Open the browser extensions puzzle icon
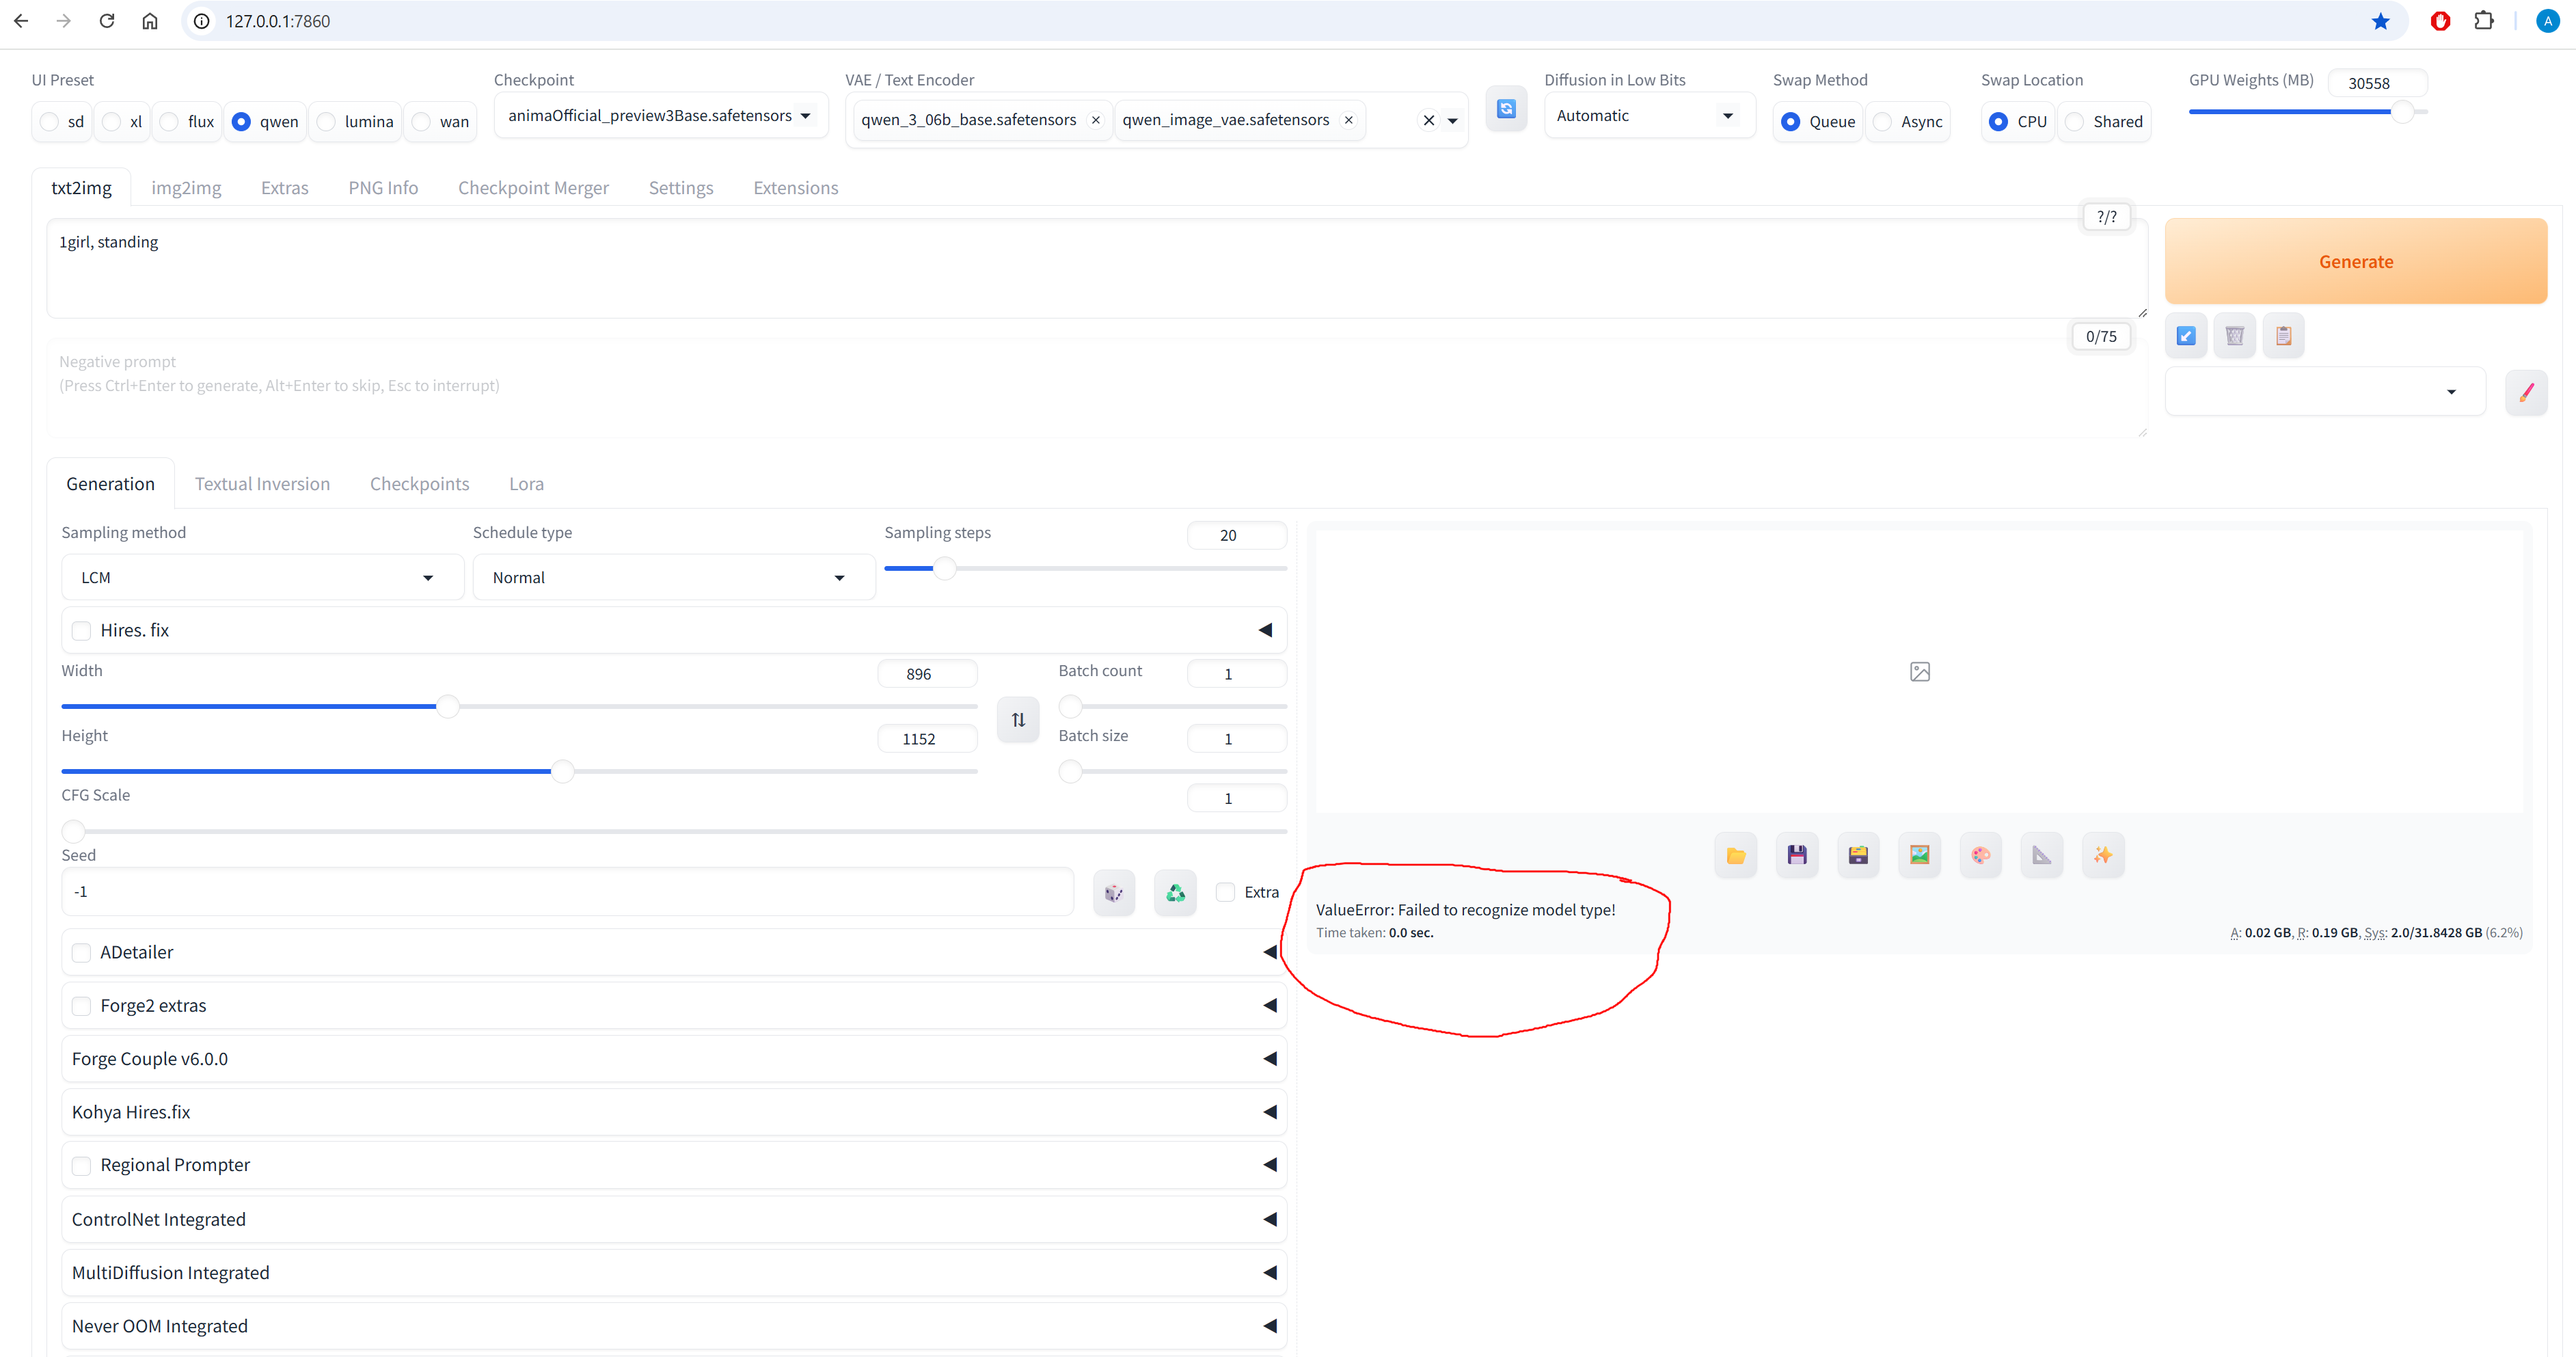 pos(2484,21)
